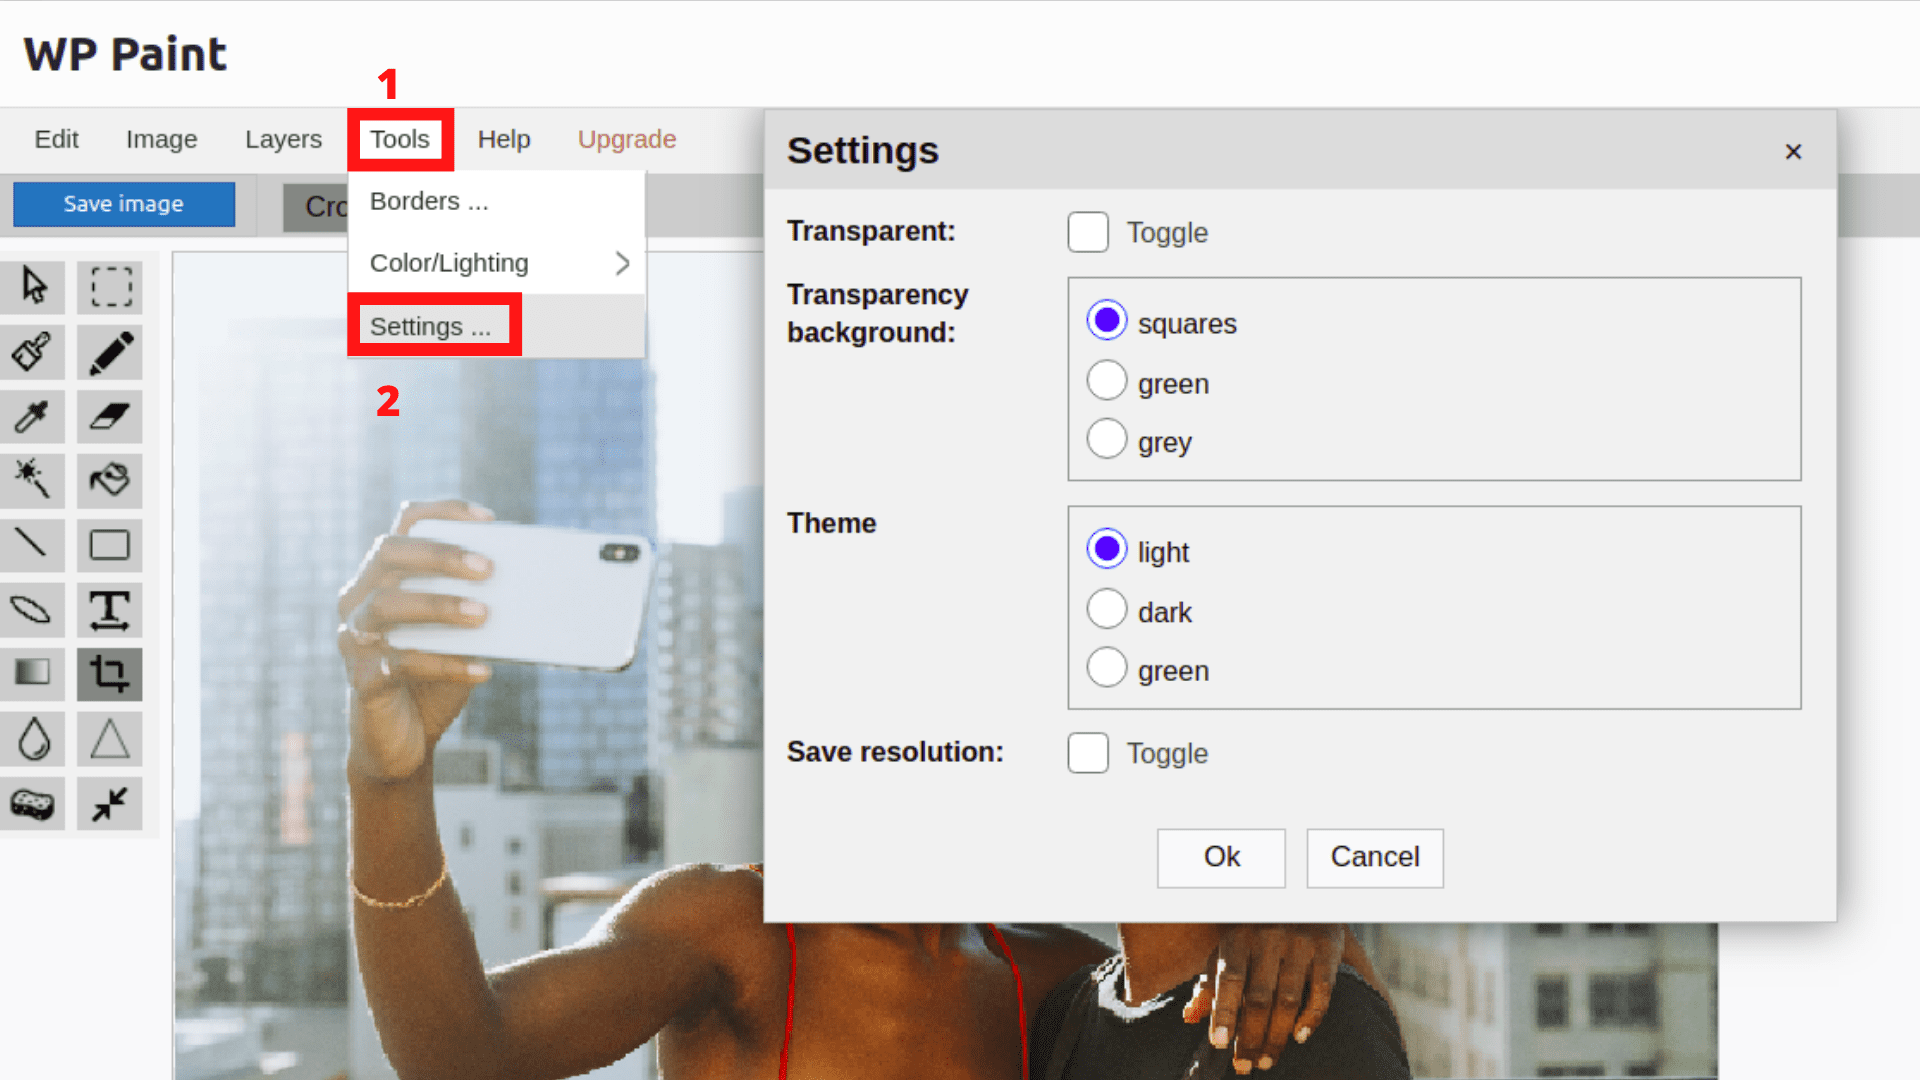The width and height of the screenshot is (1920, 1080).
Task: Select the Pencil tool
Action: 109,352
